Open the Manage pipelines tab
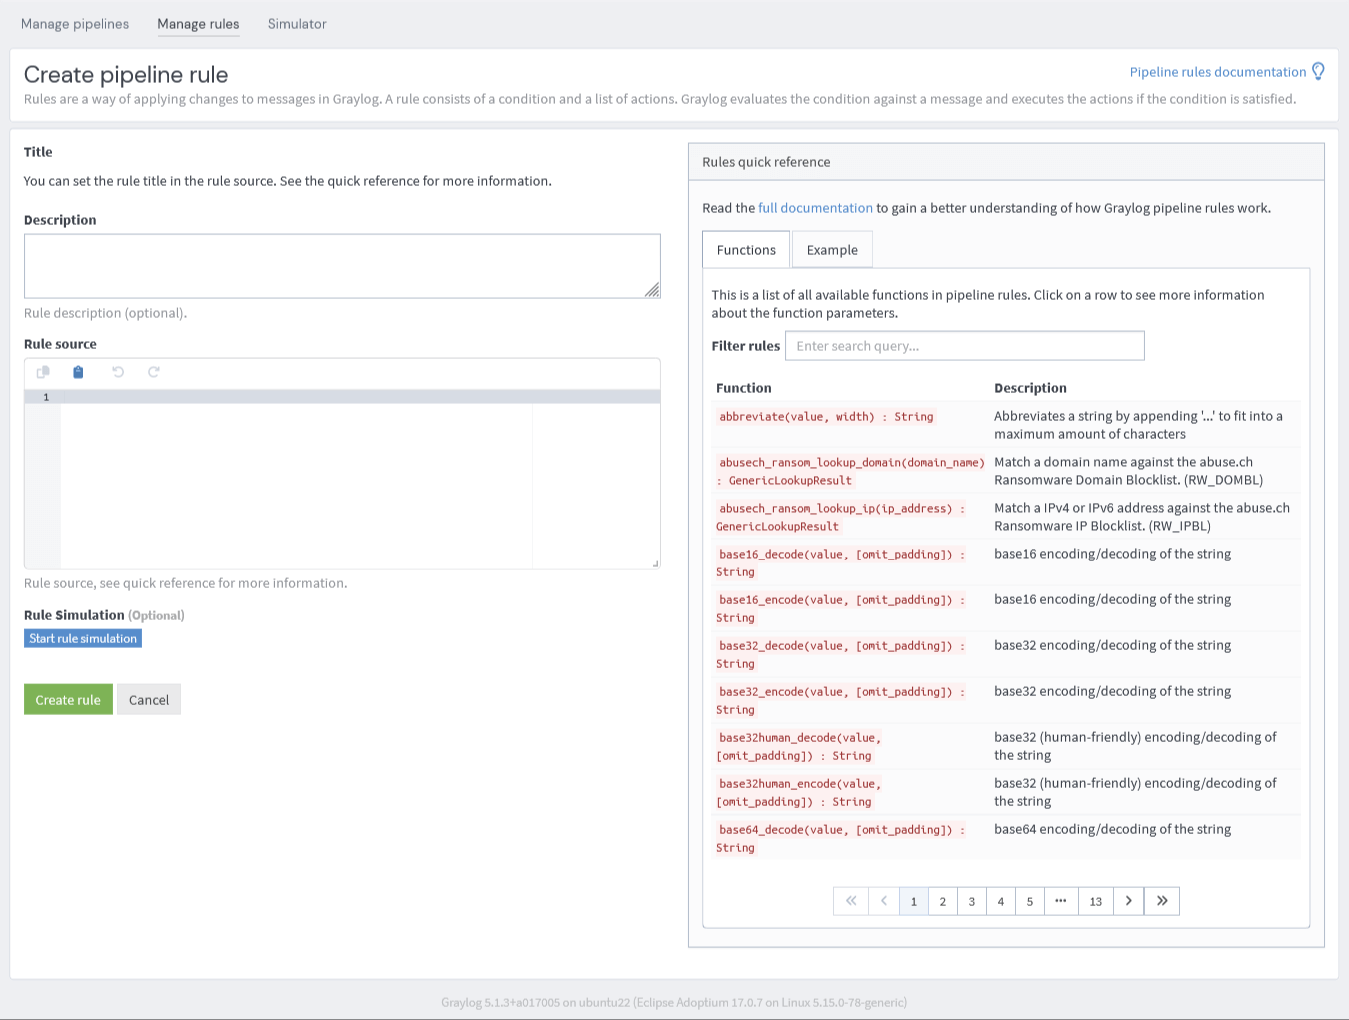1349x1020 pixels. click(x=75, y=24)
